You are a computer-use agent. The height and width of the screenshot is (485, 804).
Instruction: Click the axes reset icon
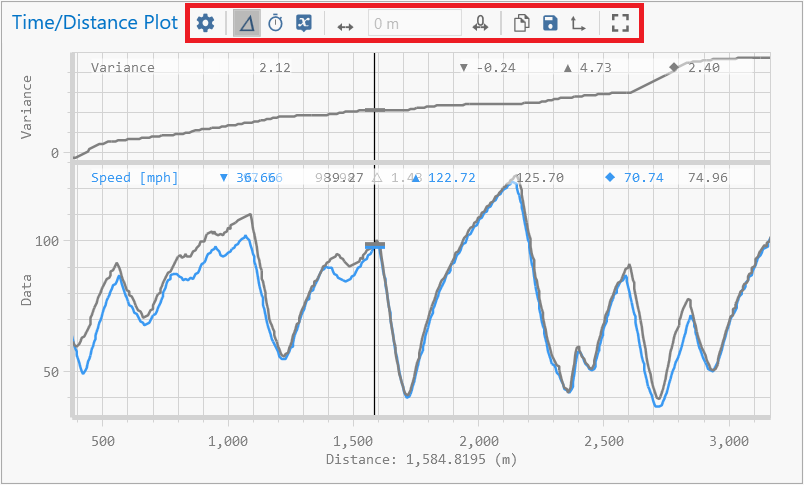579,23
